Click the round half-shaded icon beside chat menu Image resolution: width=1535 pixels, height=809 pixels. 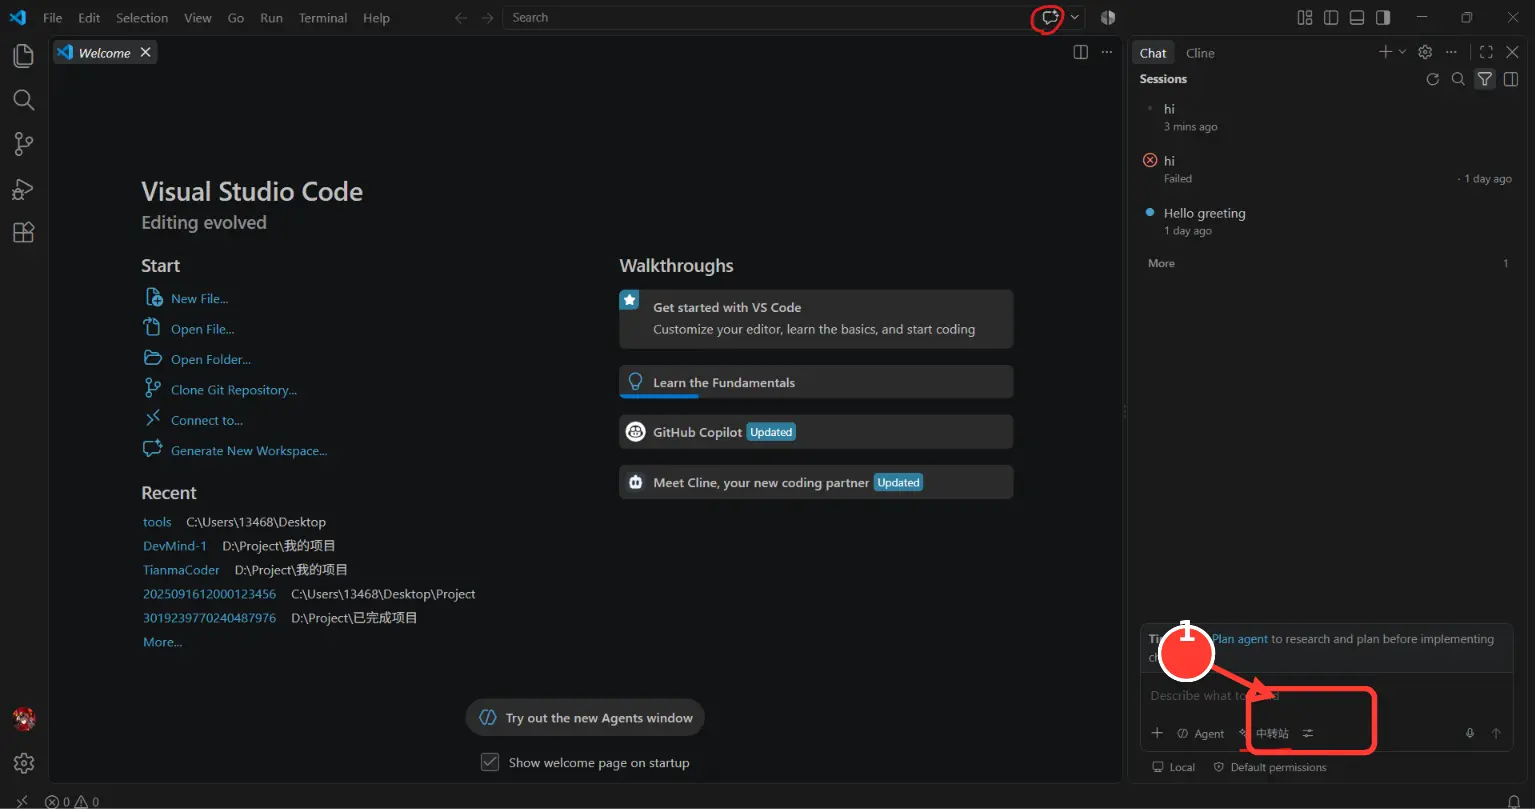click(1107, 17)
